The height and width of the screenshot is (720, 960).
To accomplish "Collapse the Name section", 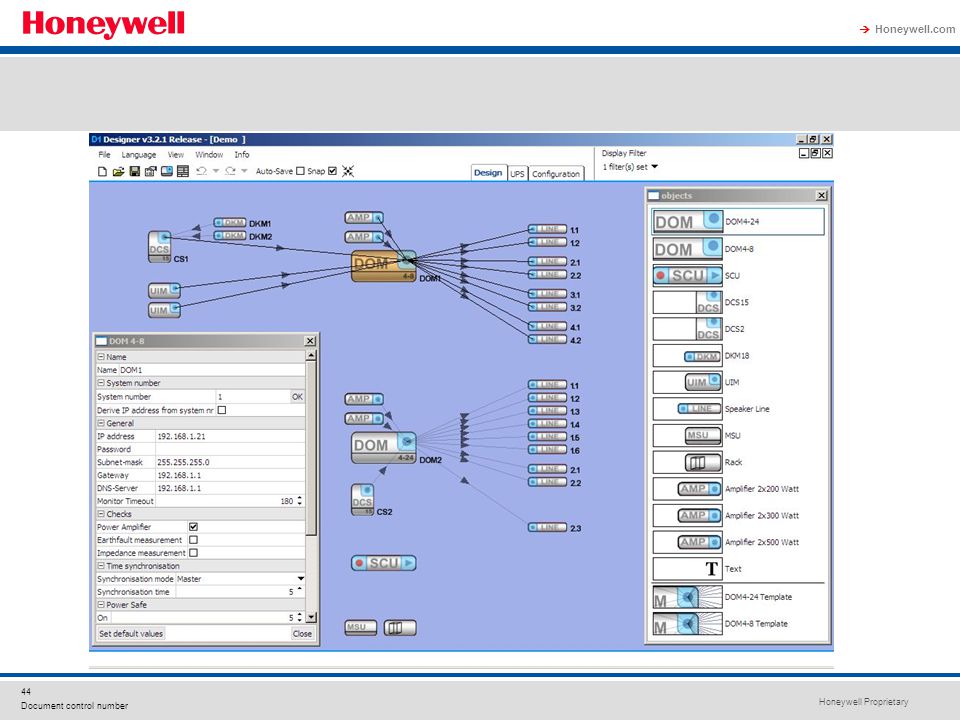I will point(101,356).
